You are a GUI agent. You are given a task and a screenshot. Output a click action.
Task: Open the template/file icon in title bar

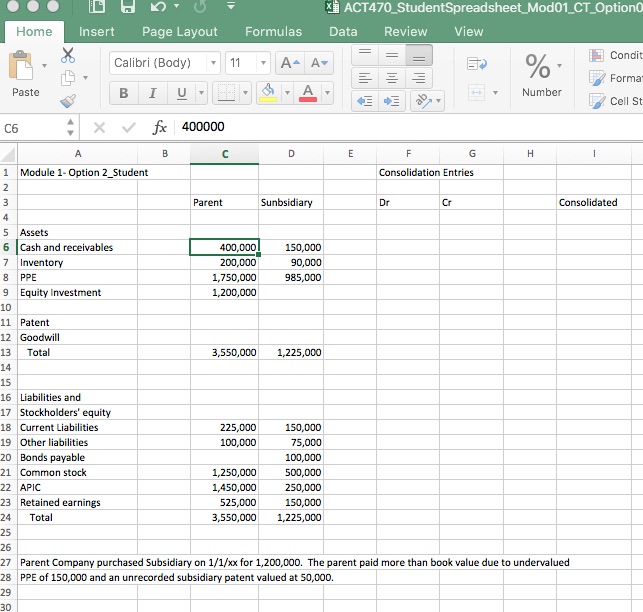coord(97,6)
